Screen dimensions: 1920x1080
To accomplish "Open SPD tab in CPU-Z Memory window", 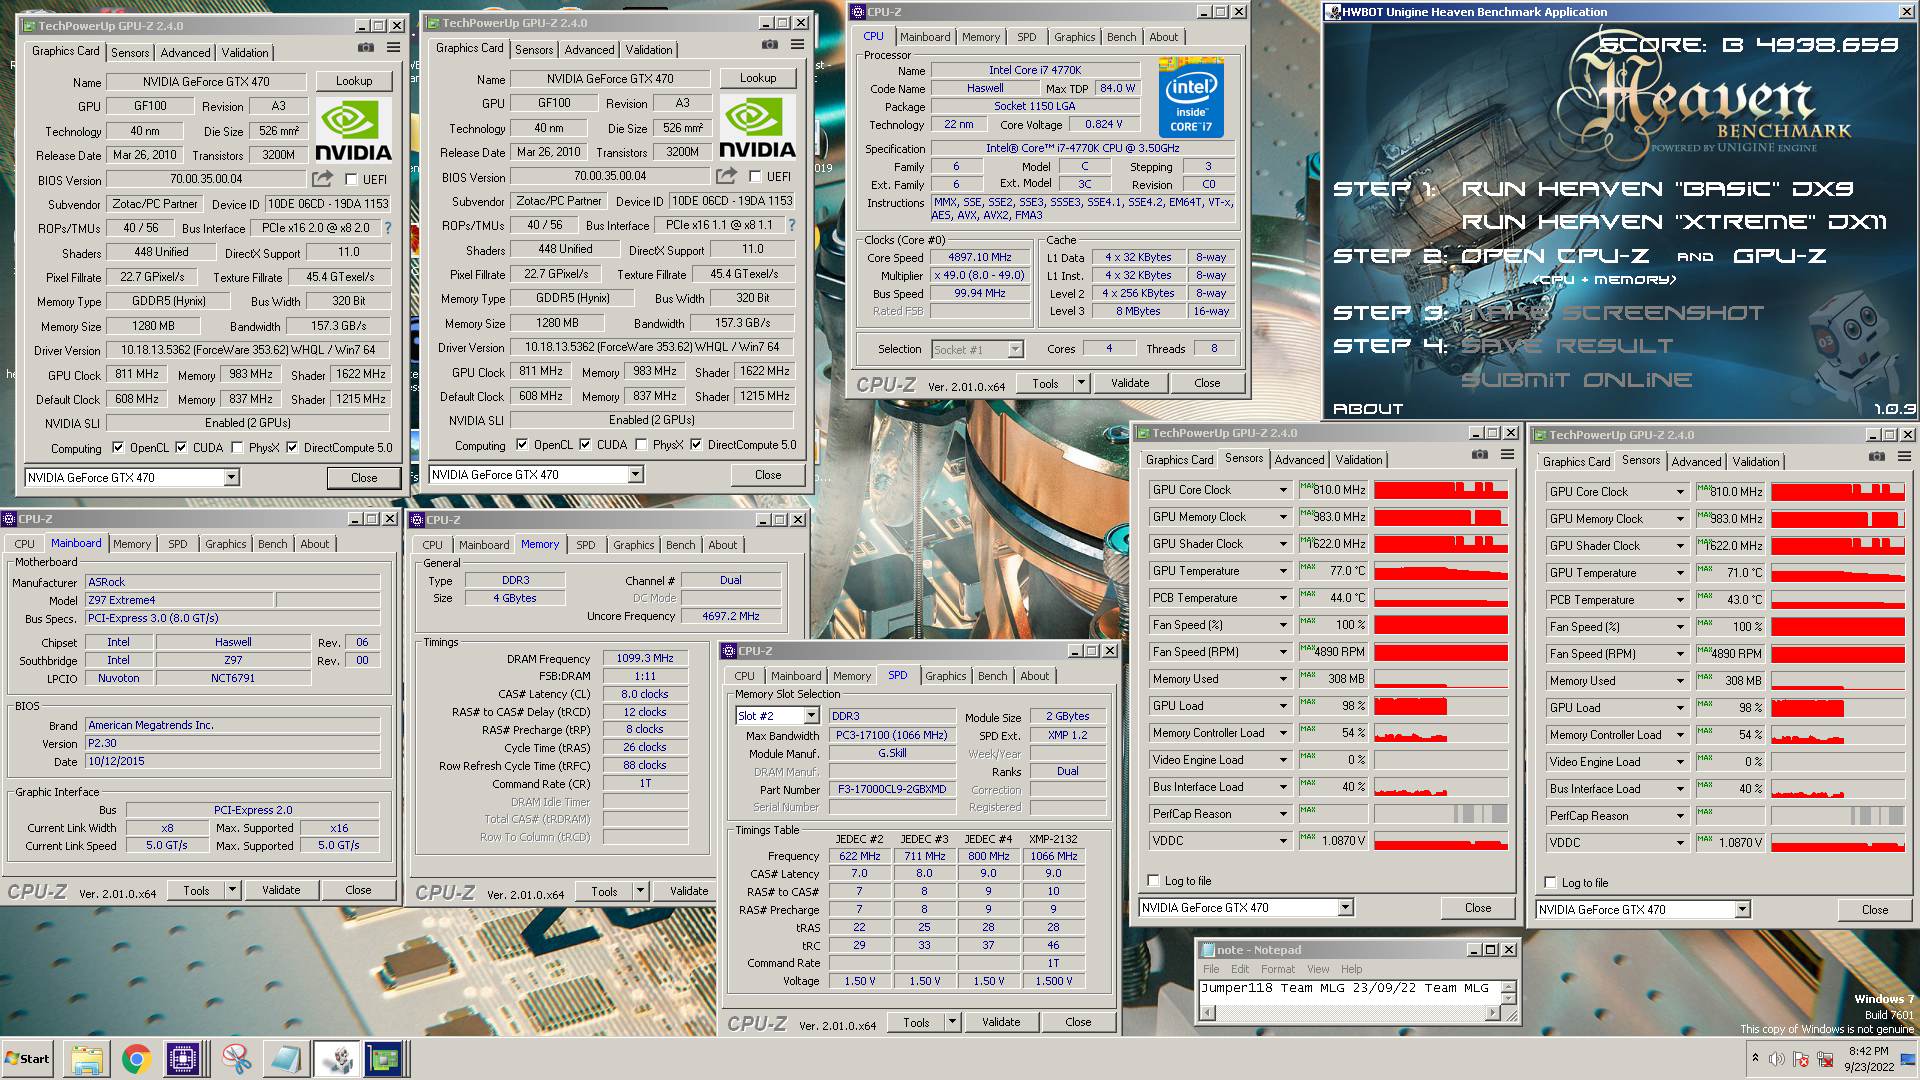I will click(586, 545).
